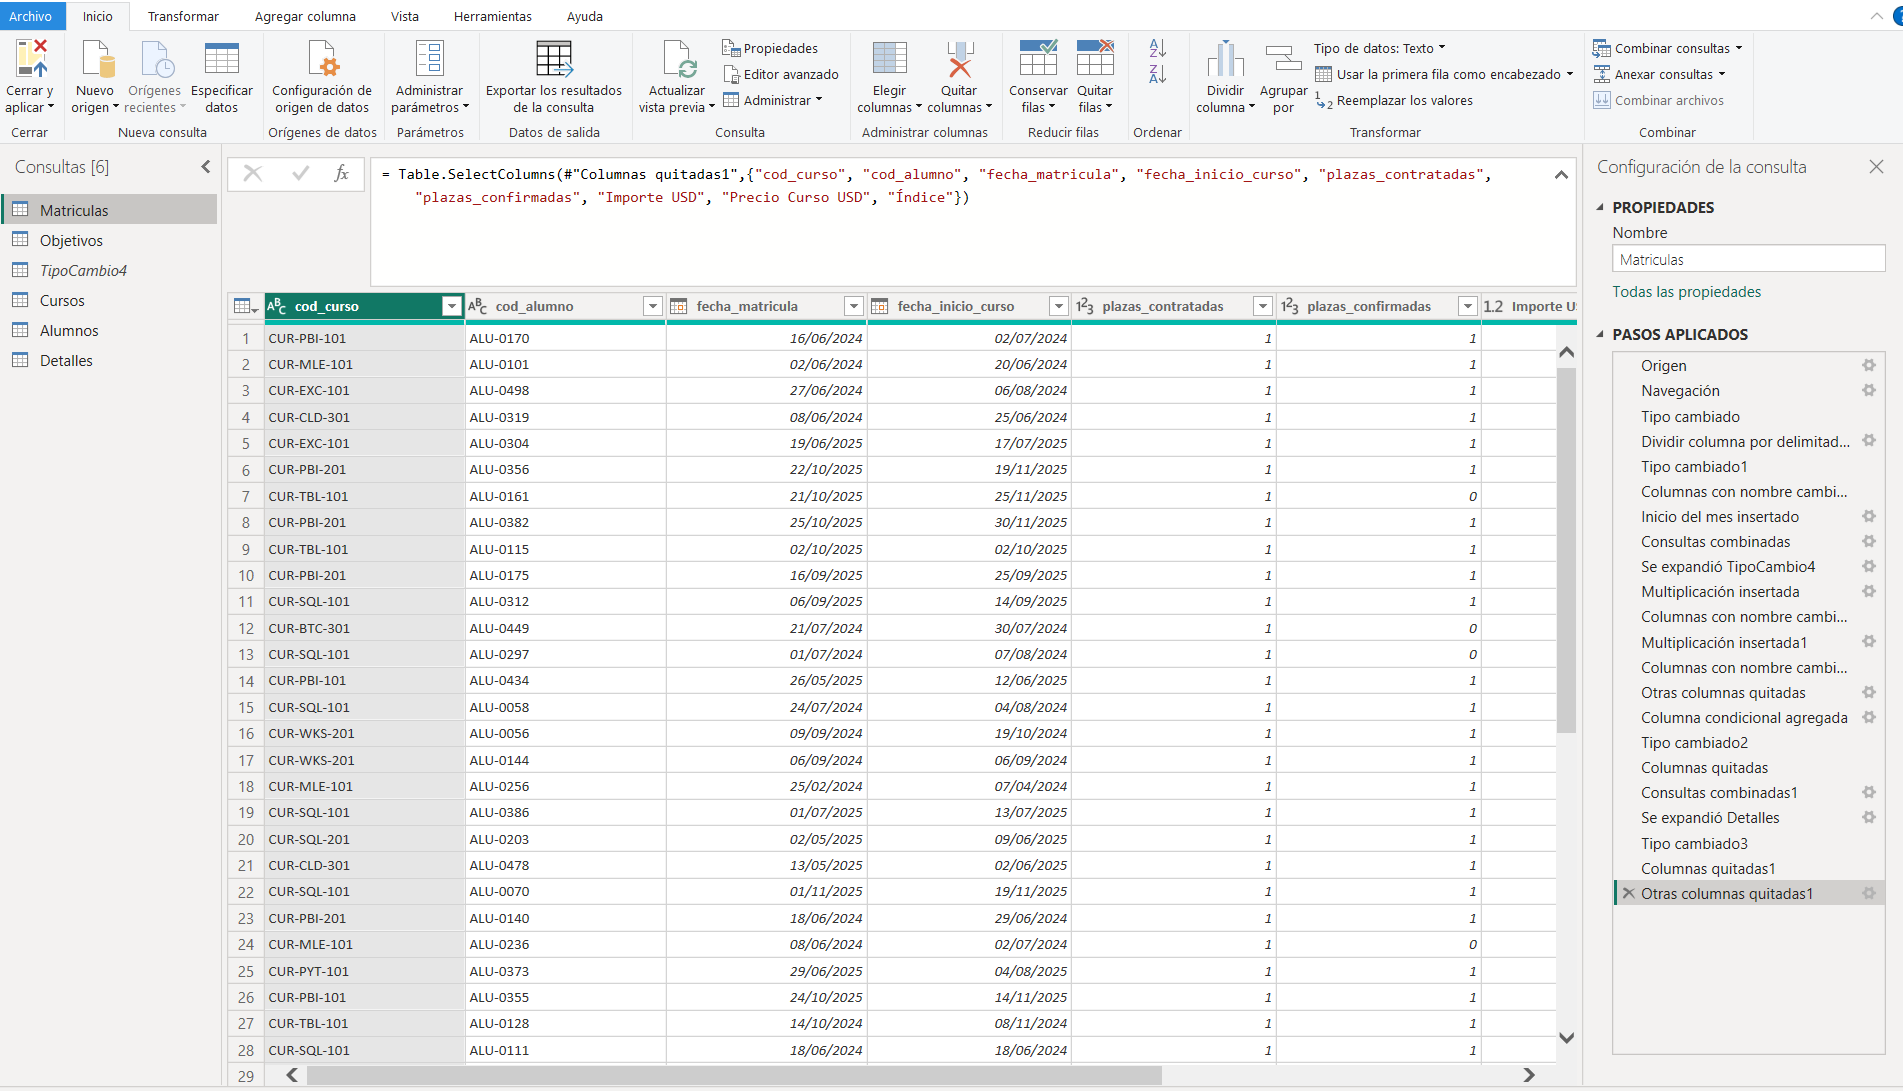The image size is (1903, 1091).
Task: Open Editor avanzado
Action: pyautogui.click(x=781, y=74)
